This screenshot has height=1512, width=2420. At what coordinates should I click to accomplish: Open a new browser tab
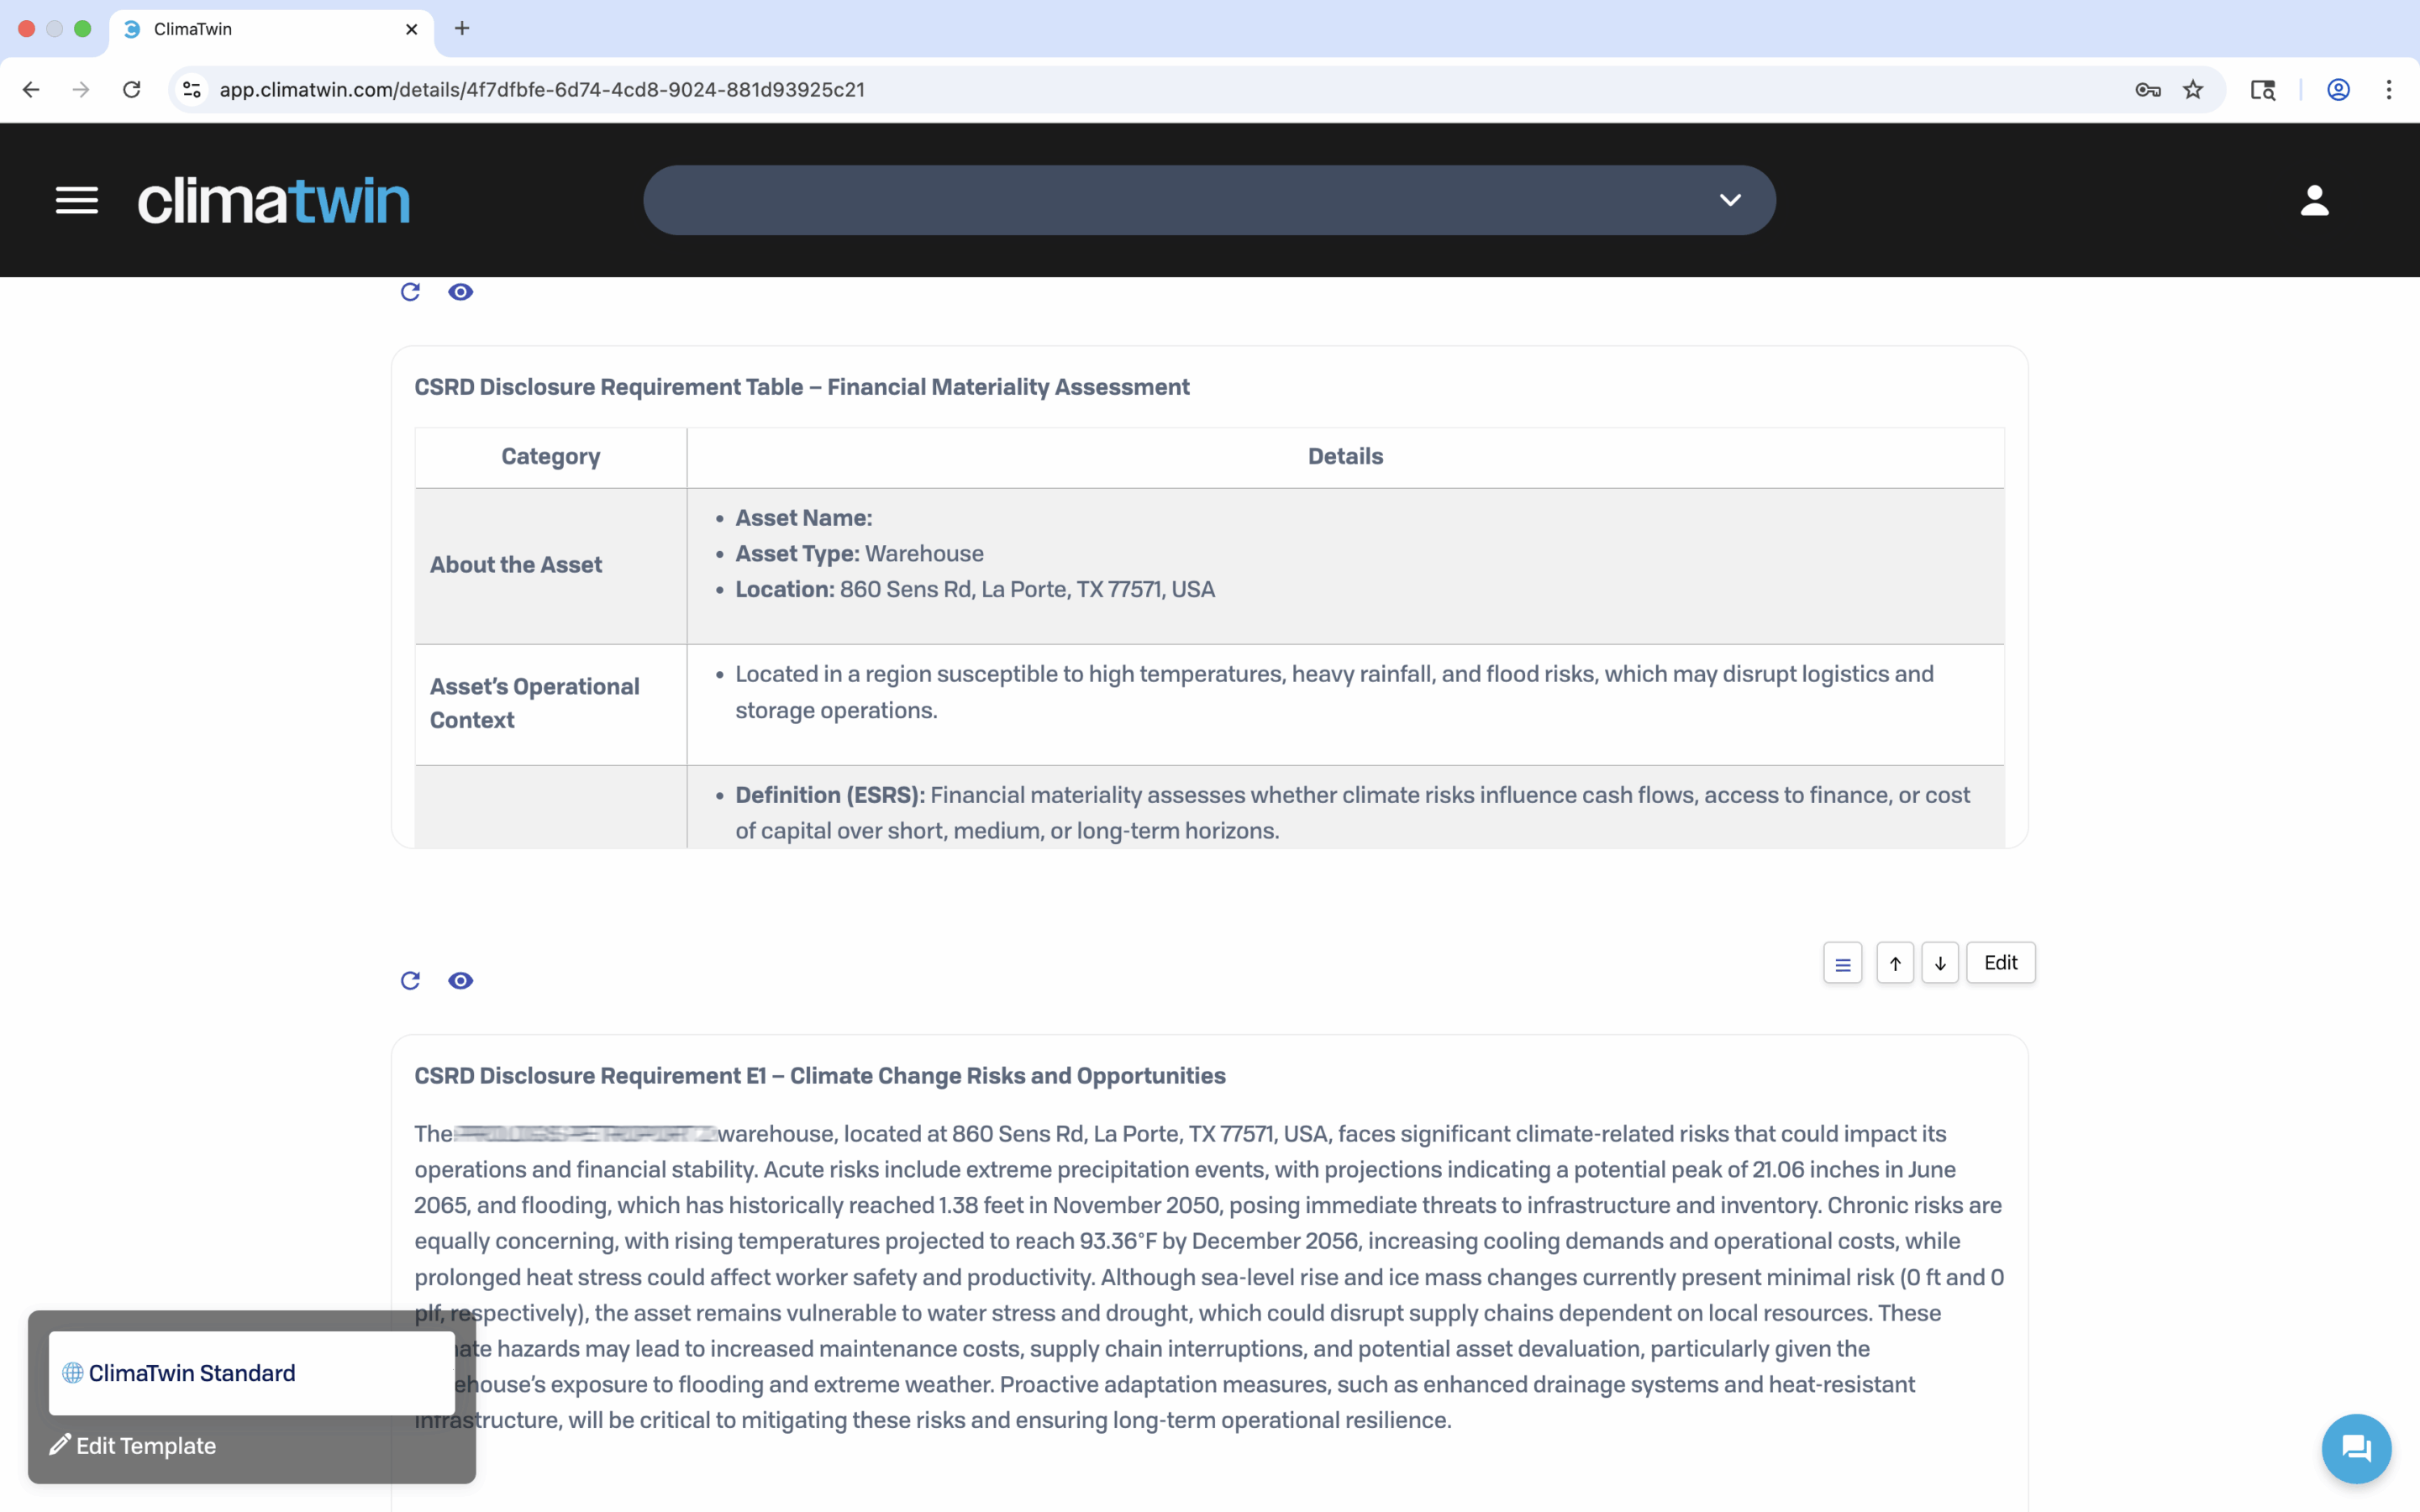pos(462,29)
